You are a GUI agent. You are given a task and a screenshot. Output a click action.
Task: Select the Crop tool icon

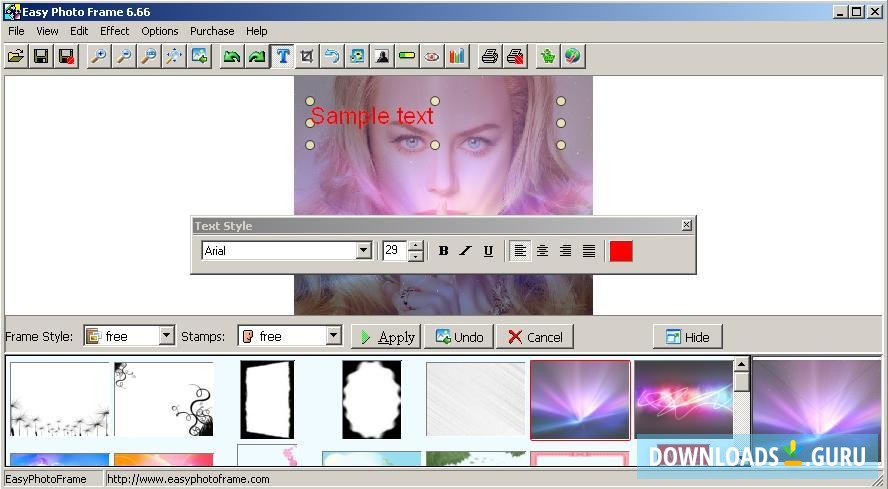[307, 56]
